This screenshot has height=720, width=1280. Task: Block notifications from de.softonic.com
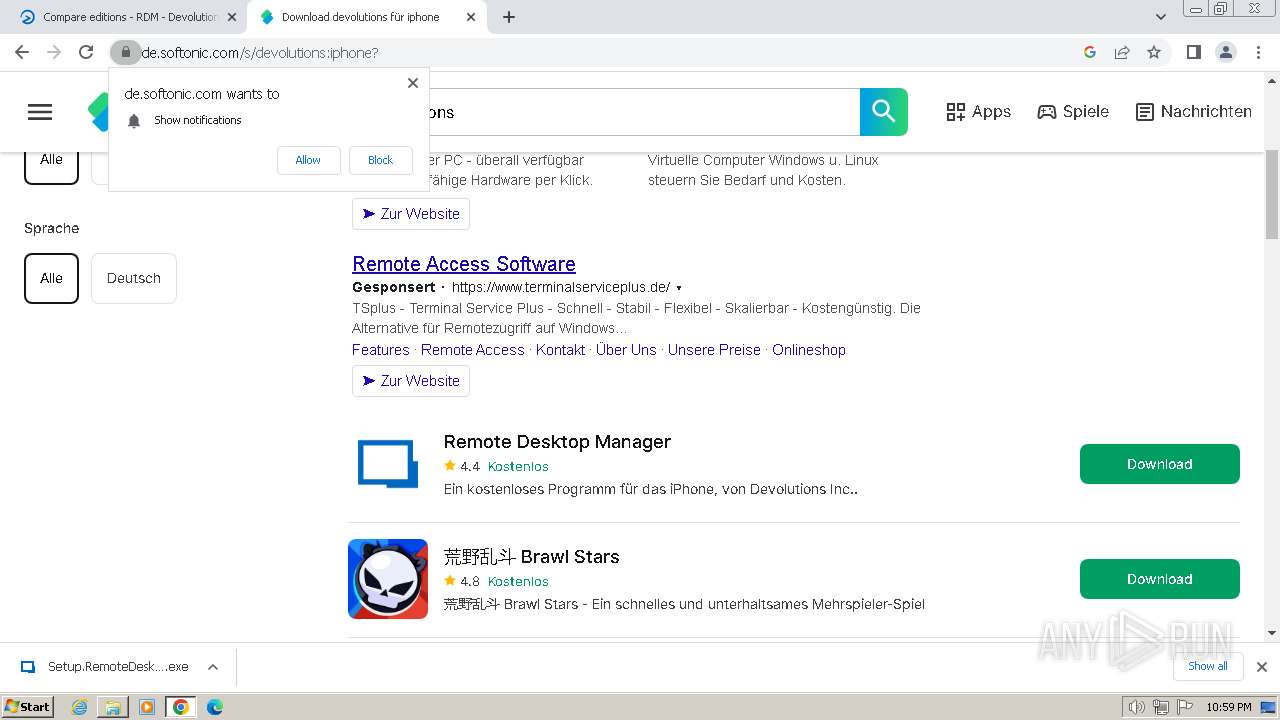(380, 160)
